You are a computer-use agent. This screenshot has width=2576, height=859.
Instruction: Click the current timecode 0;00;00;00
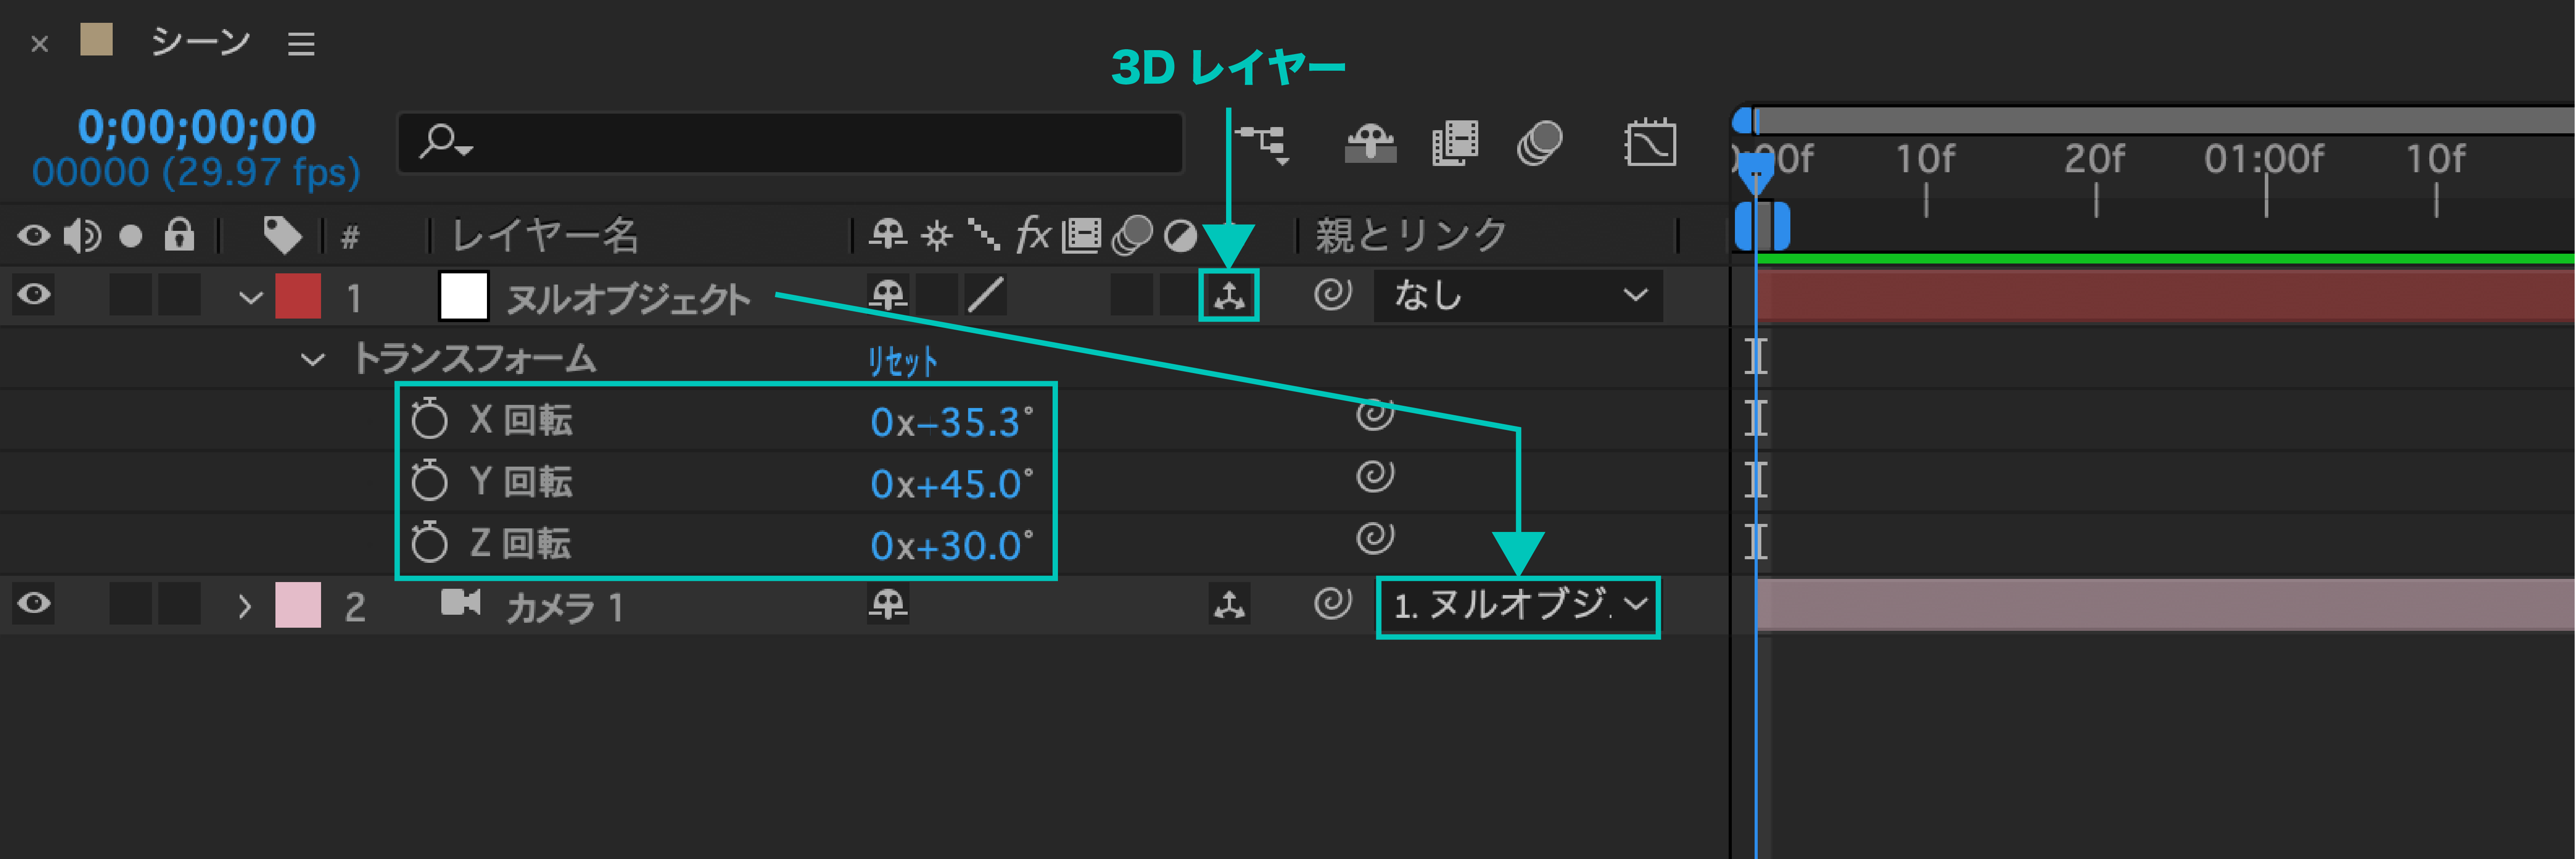point(197,126)
